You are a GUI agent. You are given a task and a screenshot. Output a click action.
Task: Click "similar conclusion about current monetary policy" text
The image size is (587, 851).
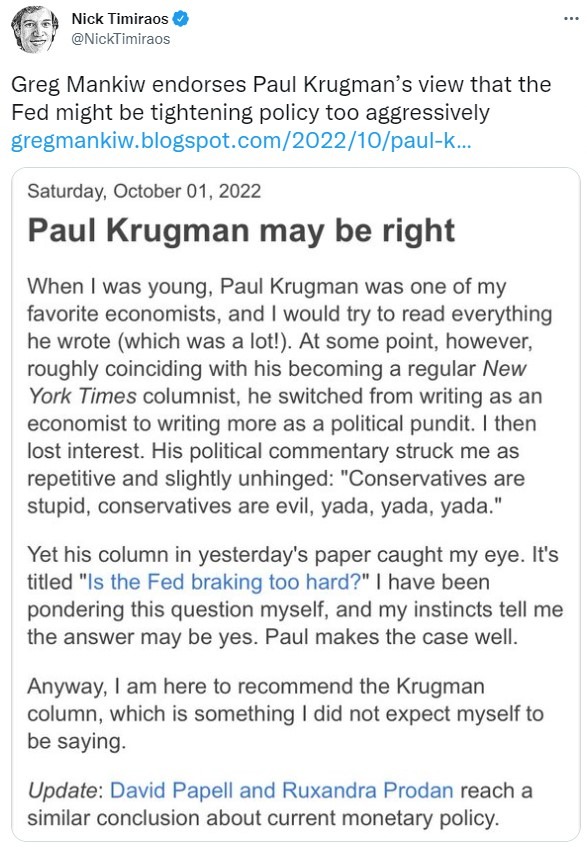263,818
